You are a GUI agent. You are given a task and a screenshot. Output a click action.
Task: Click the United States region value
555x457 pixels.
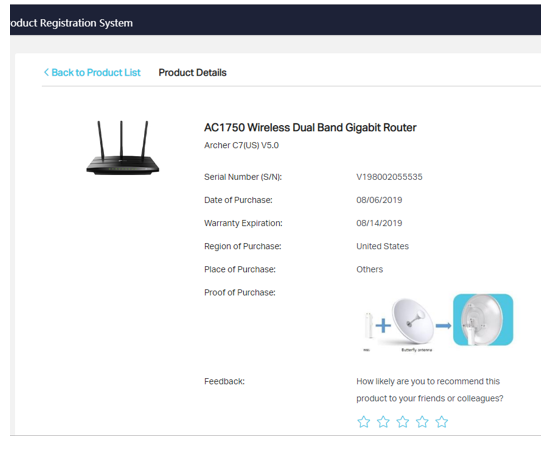[382, 246]
